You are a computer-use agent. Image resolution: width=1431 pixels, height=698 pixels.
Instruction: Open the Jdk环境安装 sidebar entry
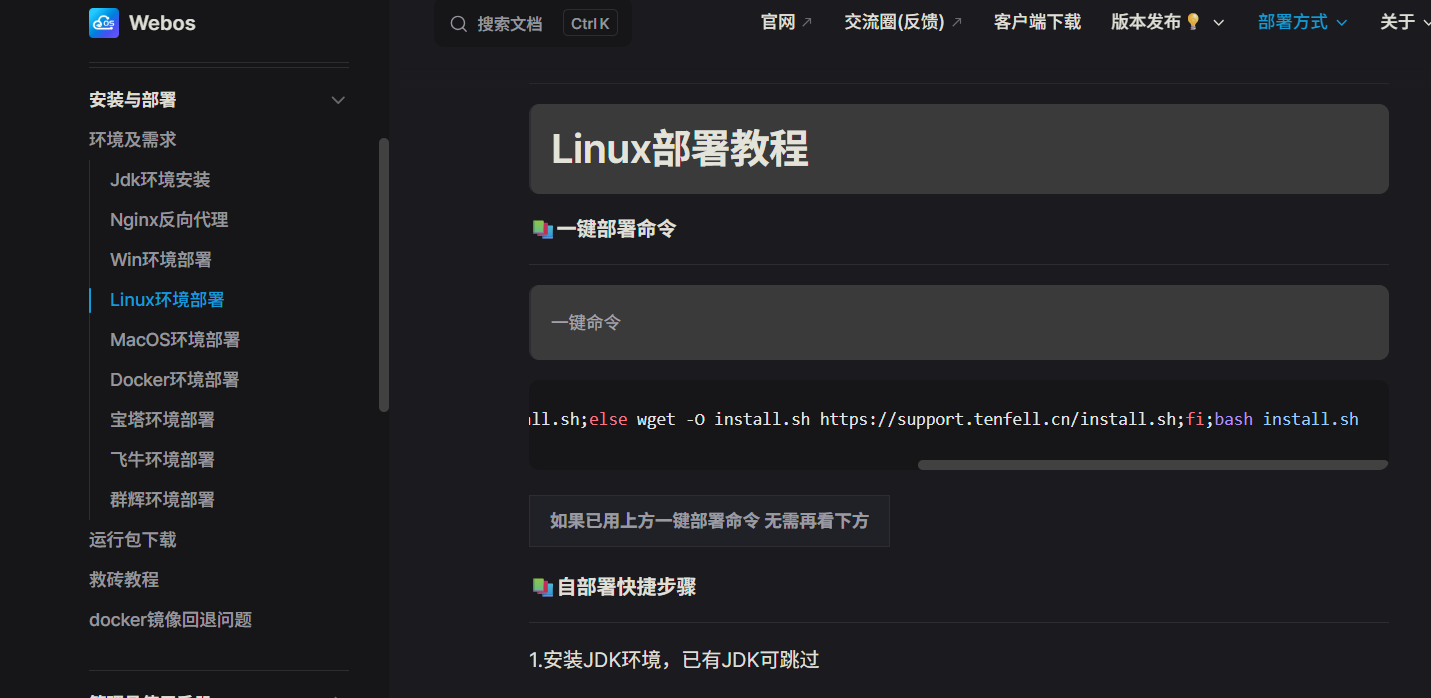(x=160, y=180)
